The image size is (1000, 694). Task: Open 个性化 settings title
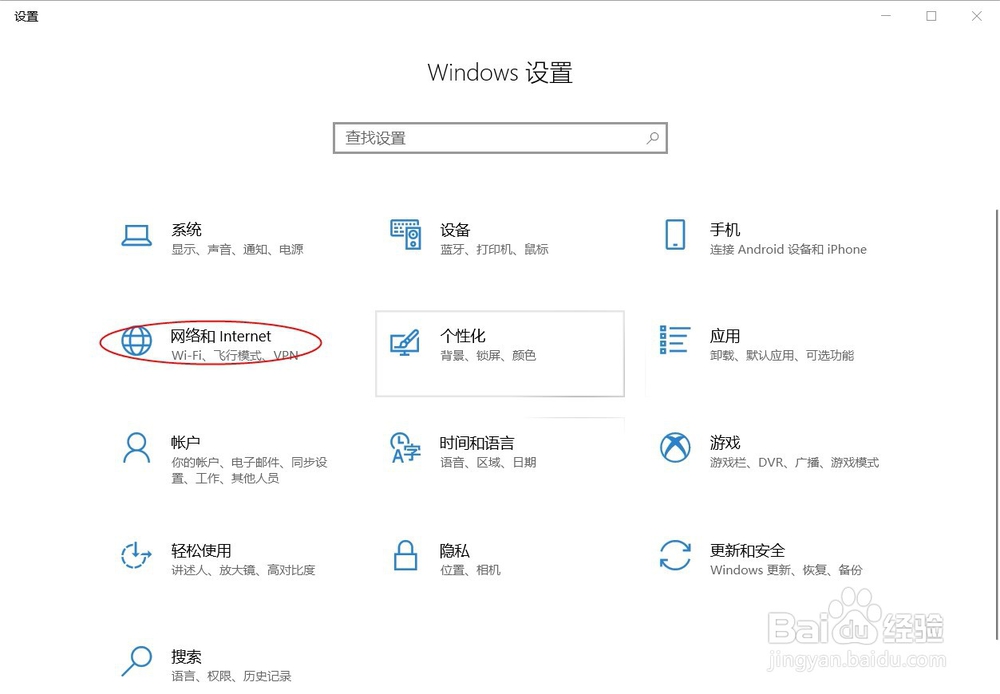(x=463, y=336)
